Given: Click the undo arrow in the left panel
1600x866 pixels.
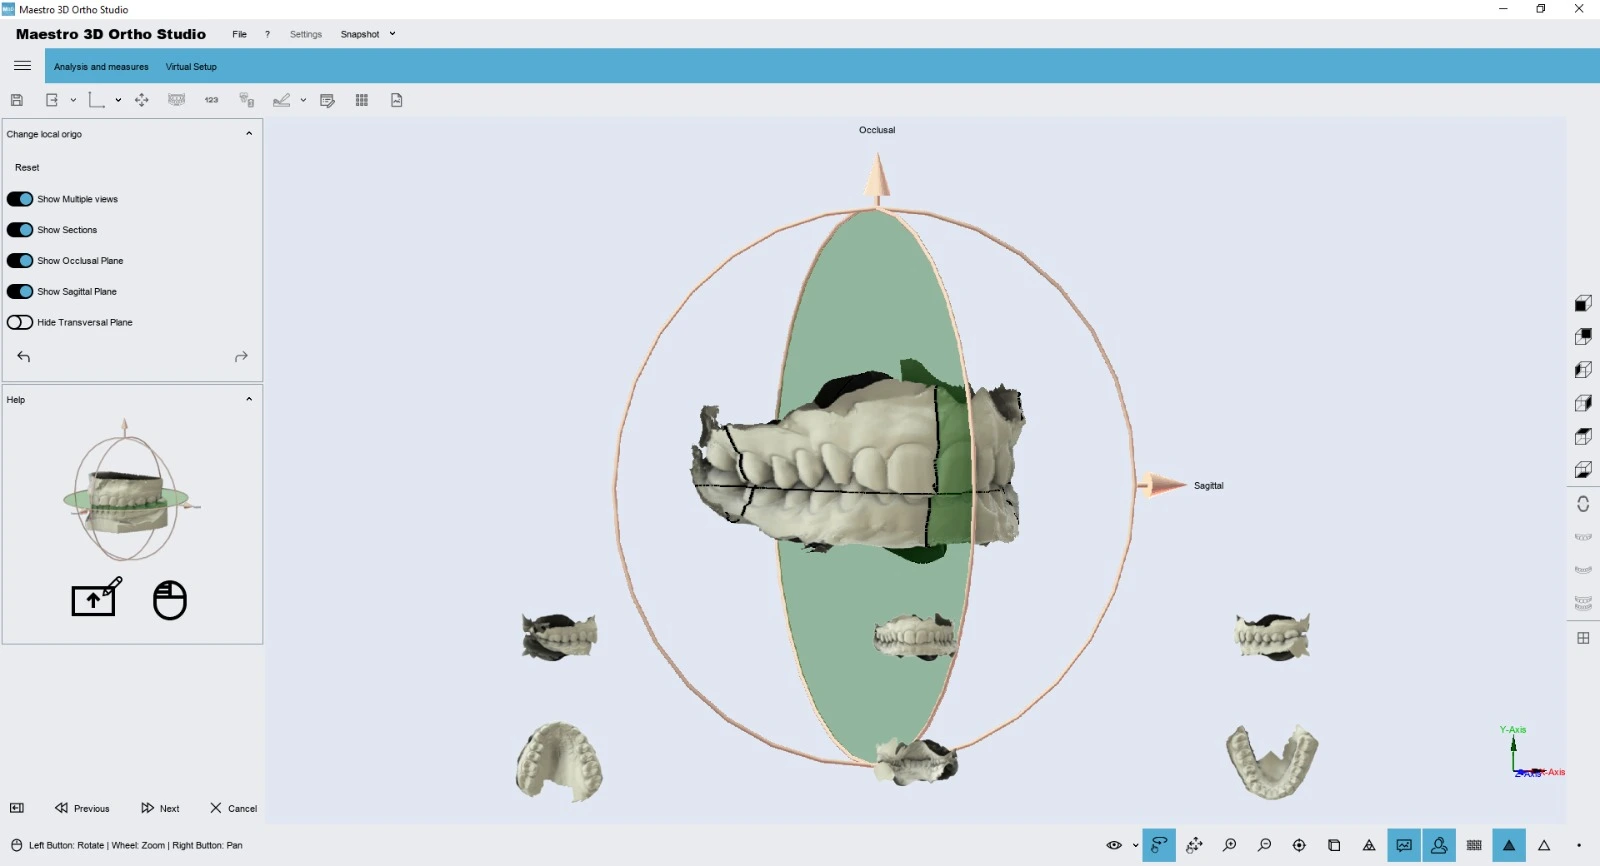Looking at the screenshot, I should pyautogui.click(x=24, y=357).
